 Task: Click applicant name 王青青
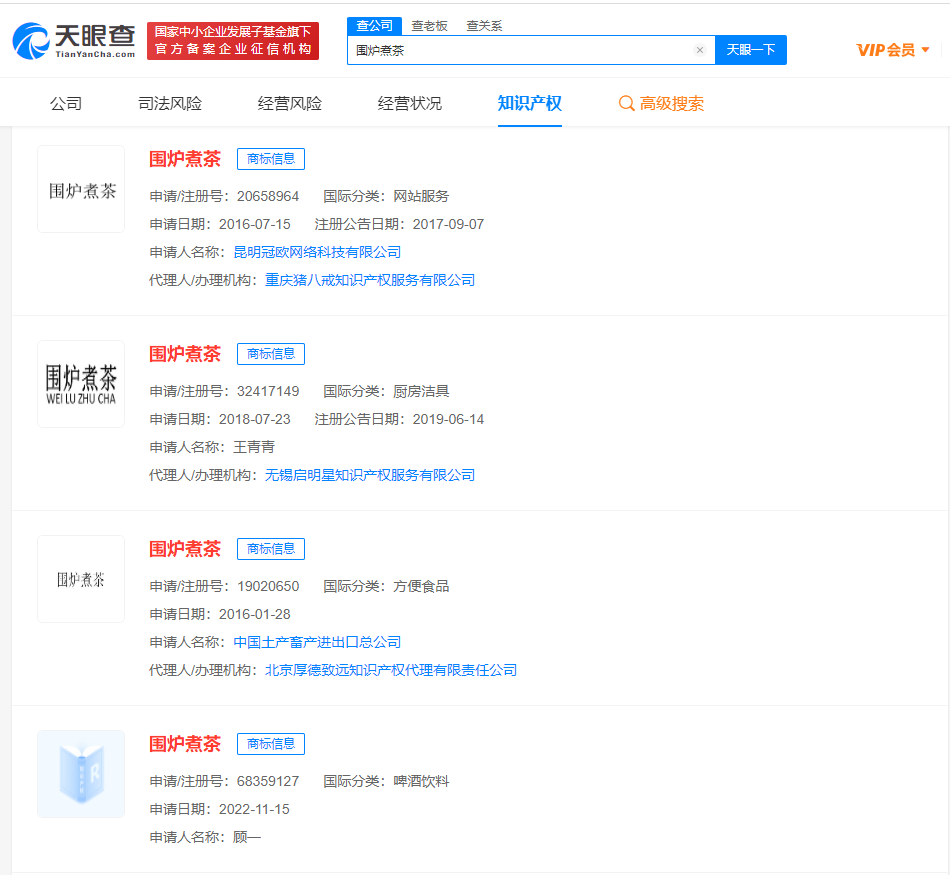254,448
